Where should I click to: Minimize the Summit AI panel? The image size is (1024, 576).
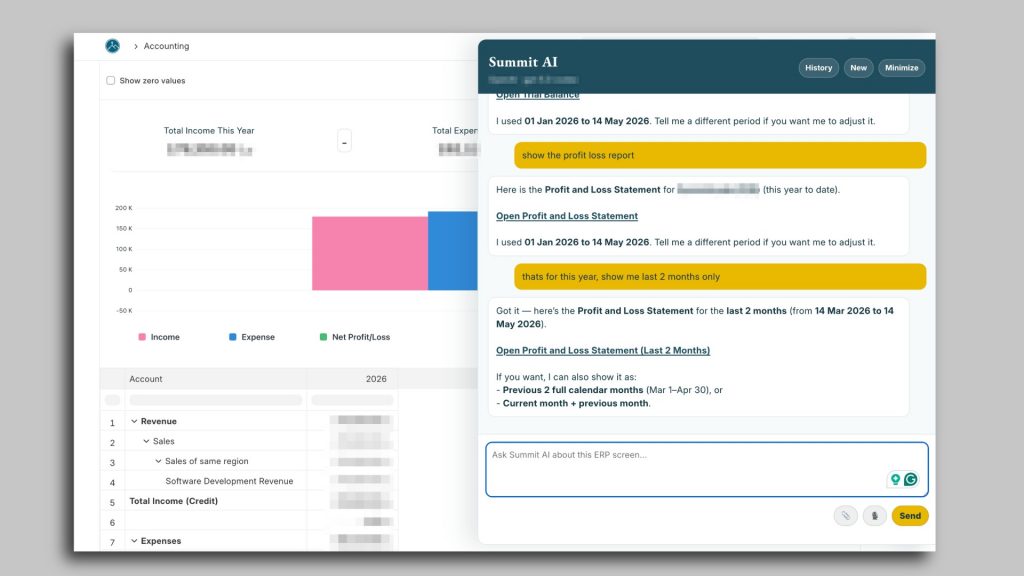pyautogui.click(x=901, y=68)
